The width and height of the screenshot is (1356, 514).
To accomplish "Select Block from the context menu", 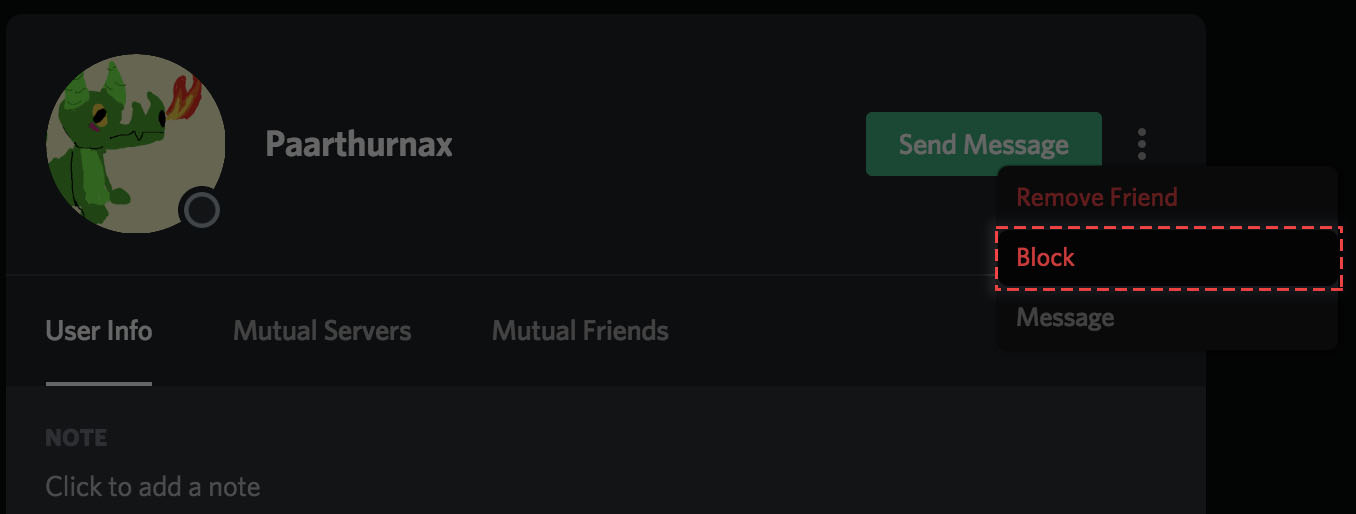I will 1168,258.
